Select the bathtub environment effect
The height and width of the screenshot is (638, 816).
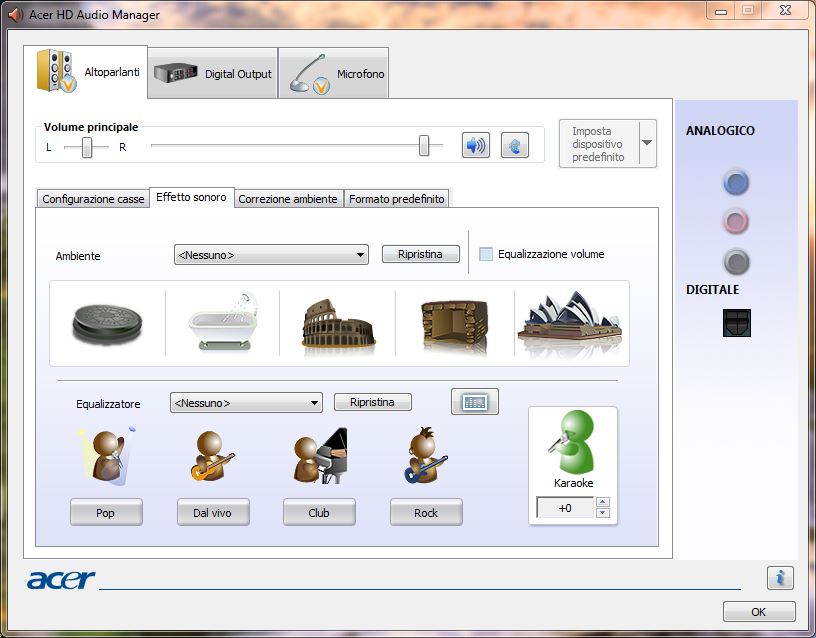point(223,322)
